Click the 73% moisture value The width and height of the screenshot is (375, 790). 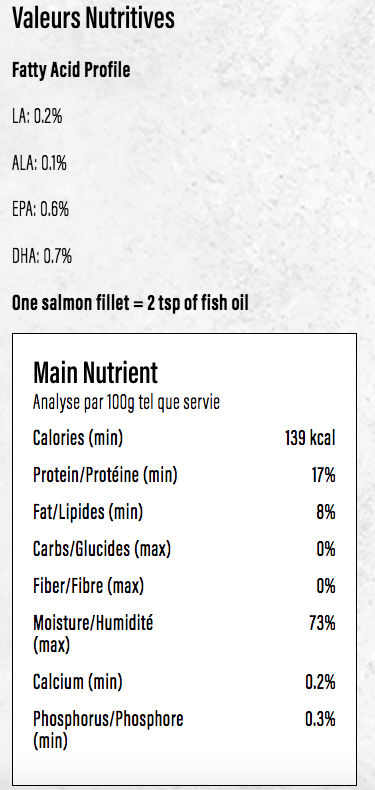coord(323,624)
